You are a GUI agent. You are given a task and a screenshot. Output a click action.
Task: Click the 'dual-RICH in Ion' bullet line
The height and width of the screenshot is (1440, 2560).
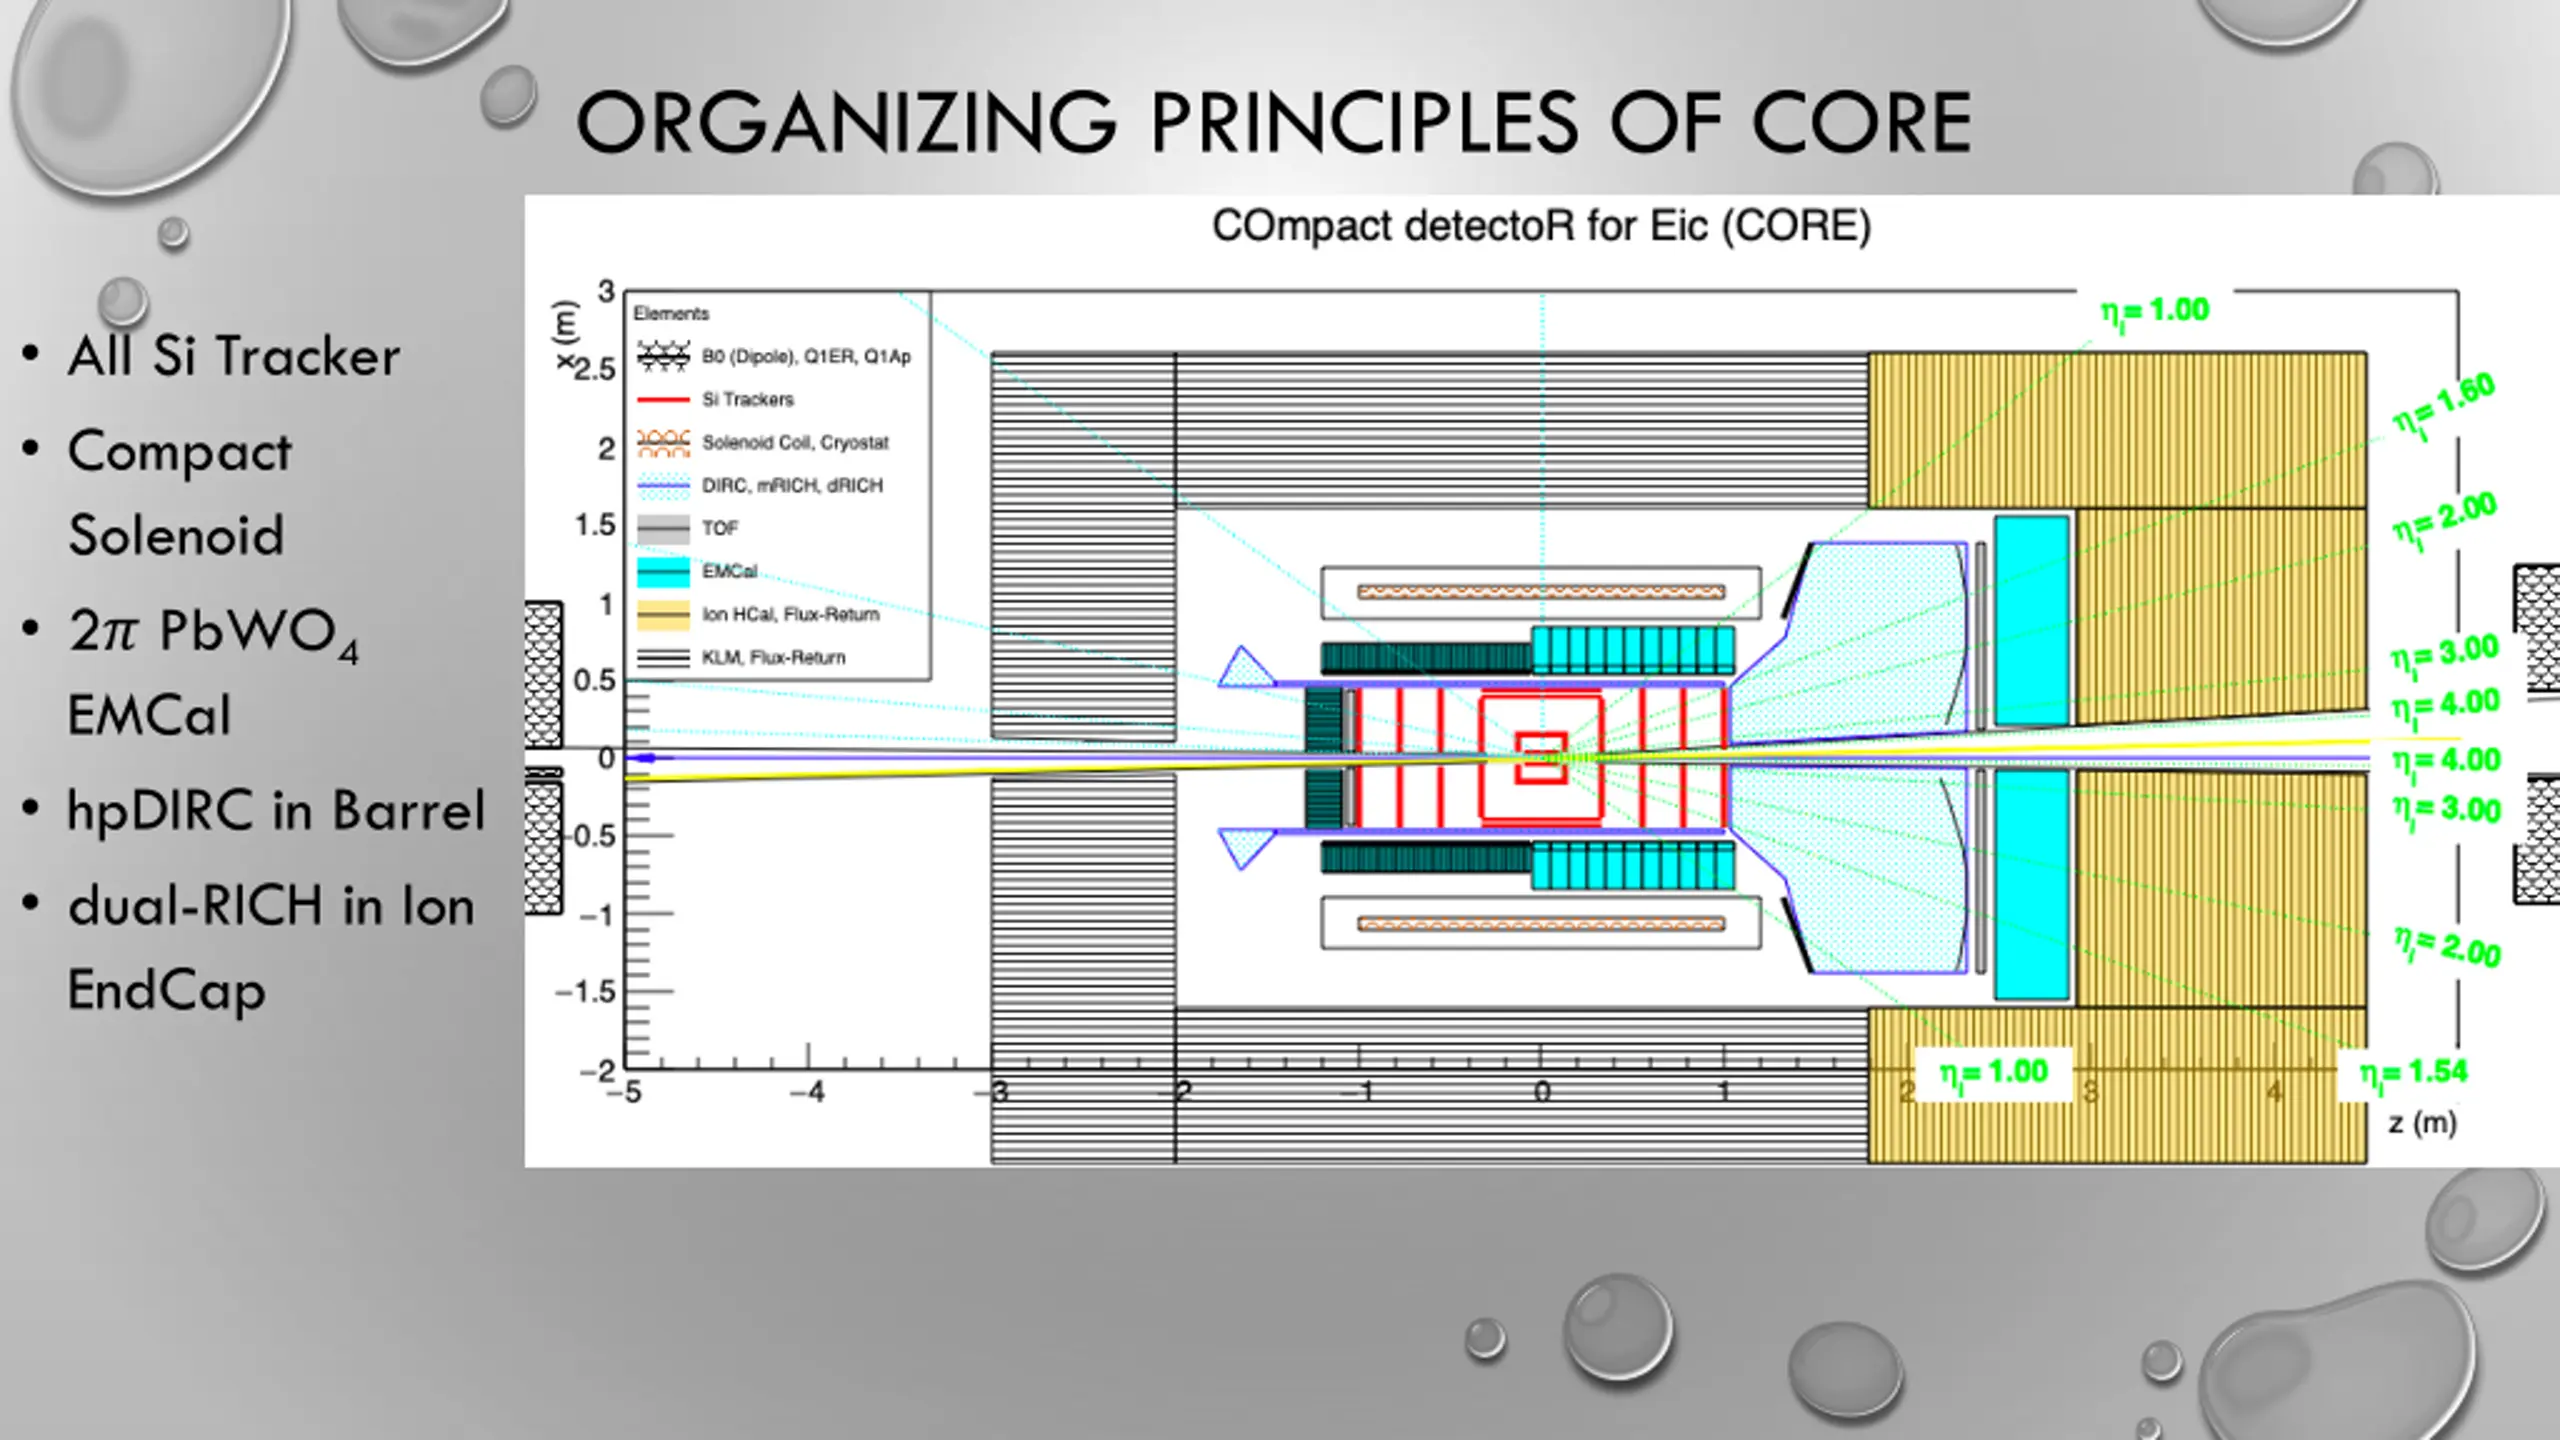270,906
